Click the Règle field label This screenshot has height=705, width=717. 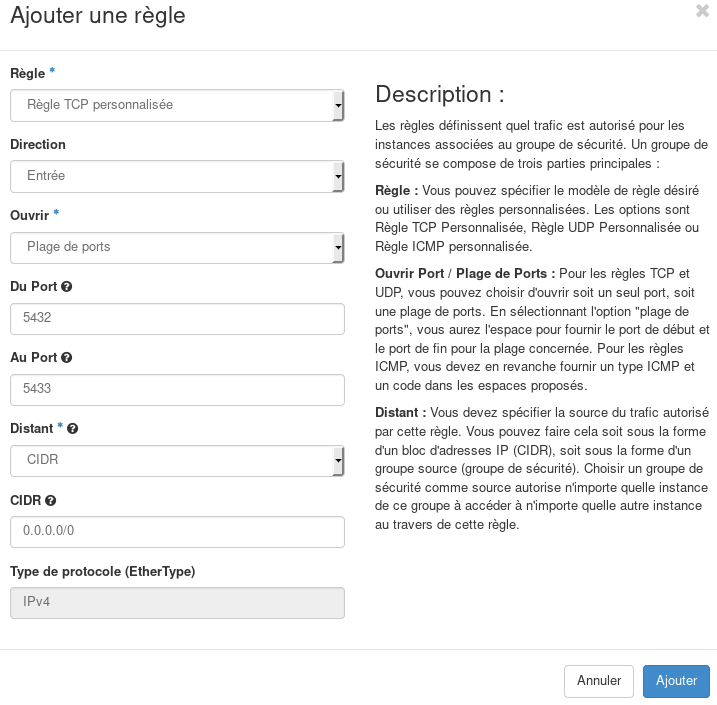pyautogui.click(x=28, y=73)
